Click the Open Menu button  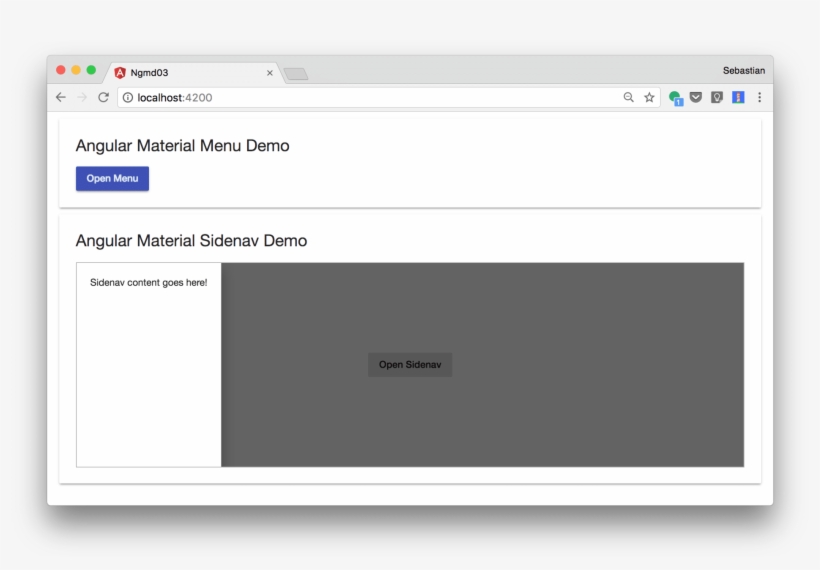(x=112, y=178)
